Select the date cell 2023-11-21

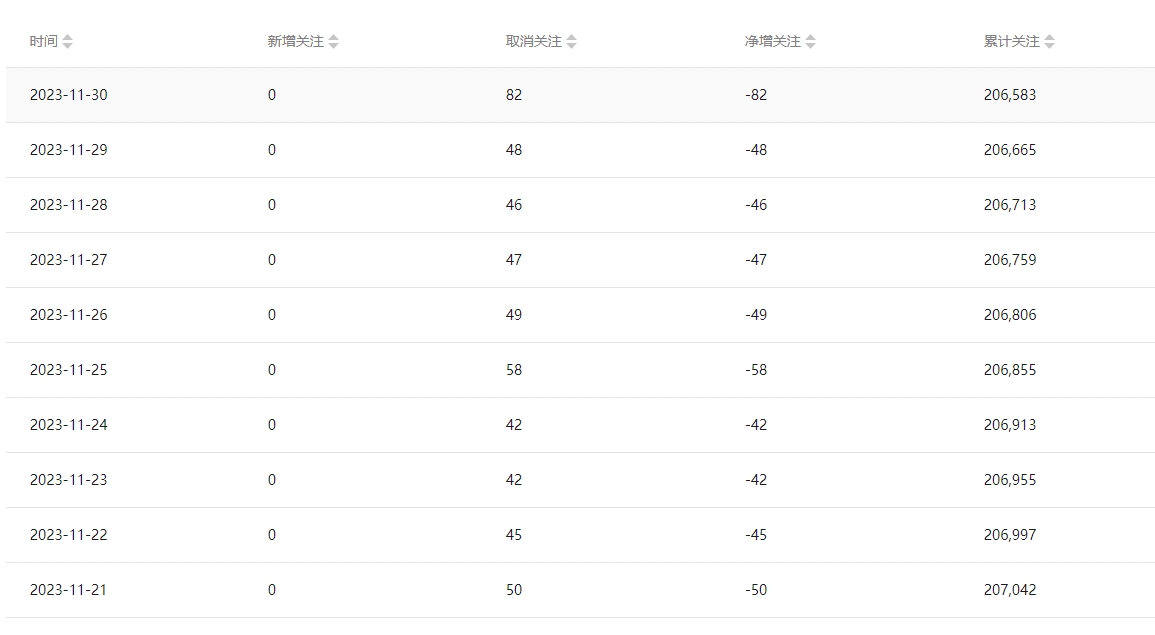69,590
